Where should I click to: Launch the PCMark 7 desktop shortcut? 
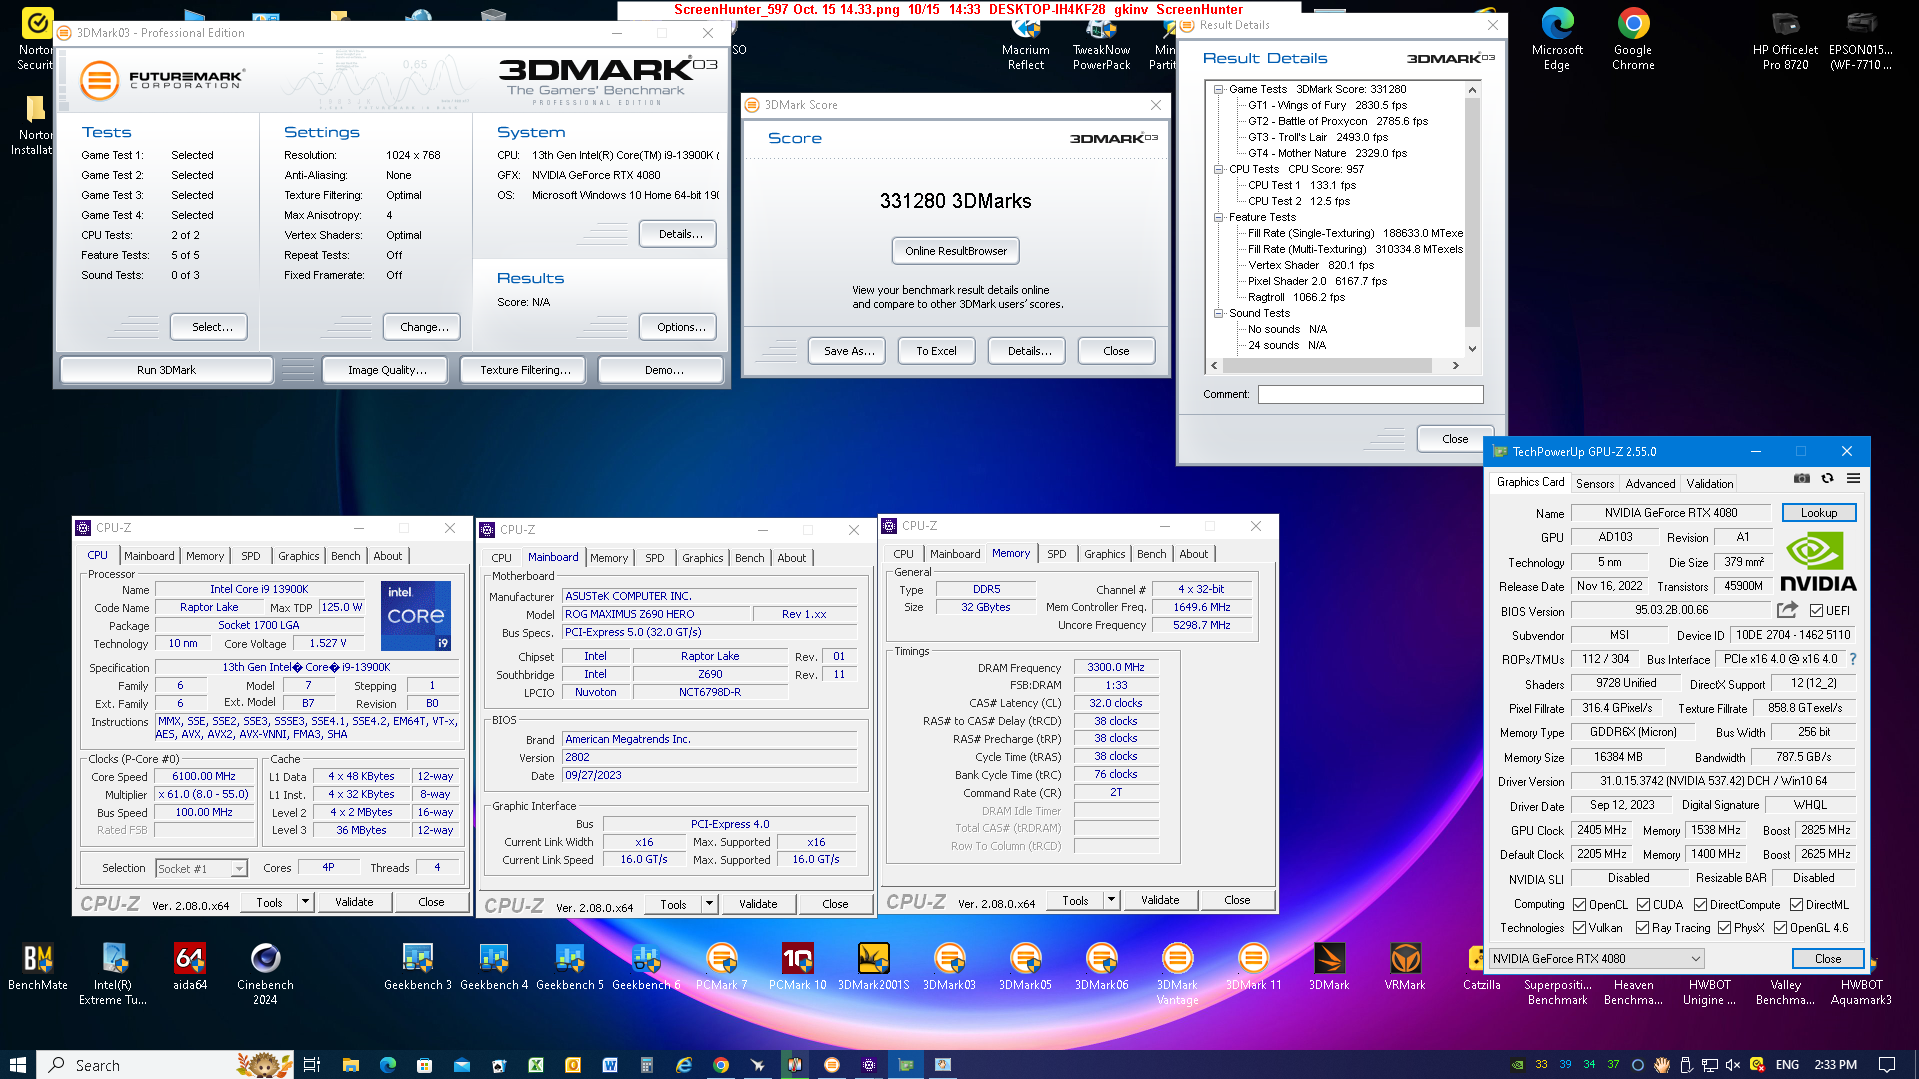tap(722, 967)
